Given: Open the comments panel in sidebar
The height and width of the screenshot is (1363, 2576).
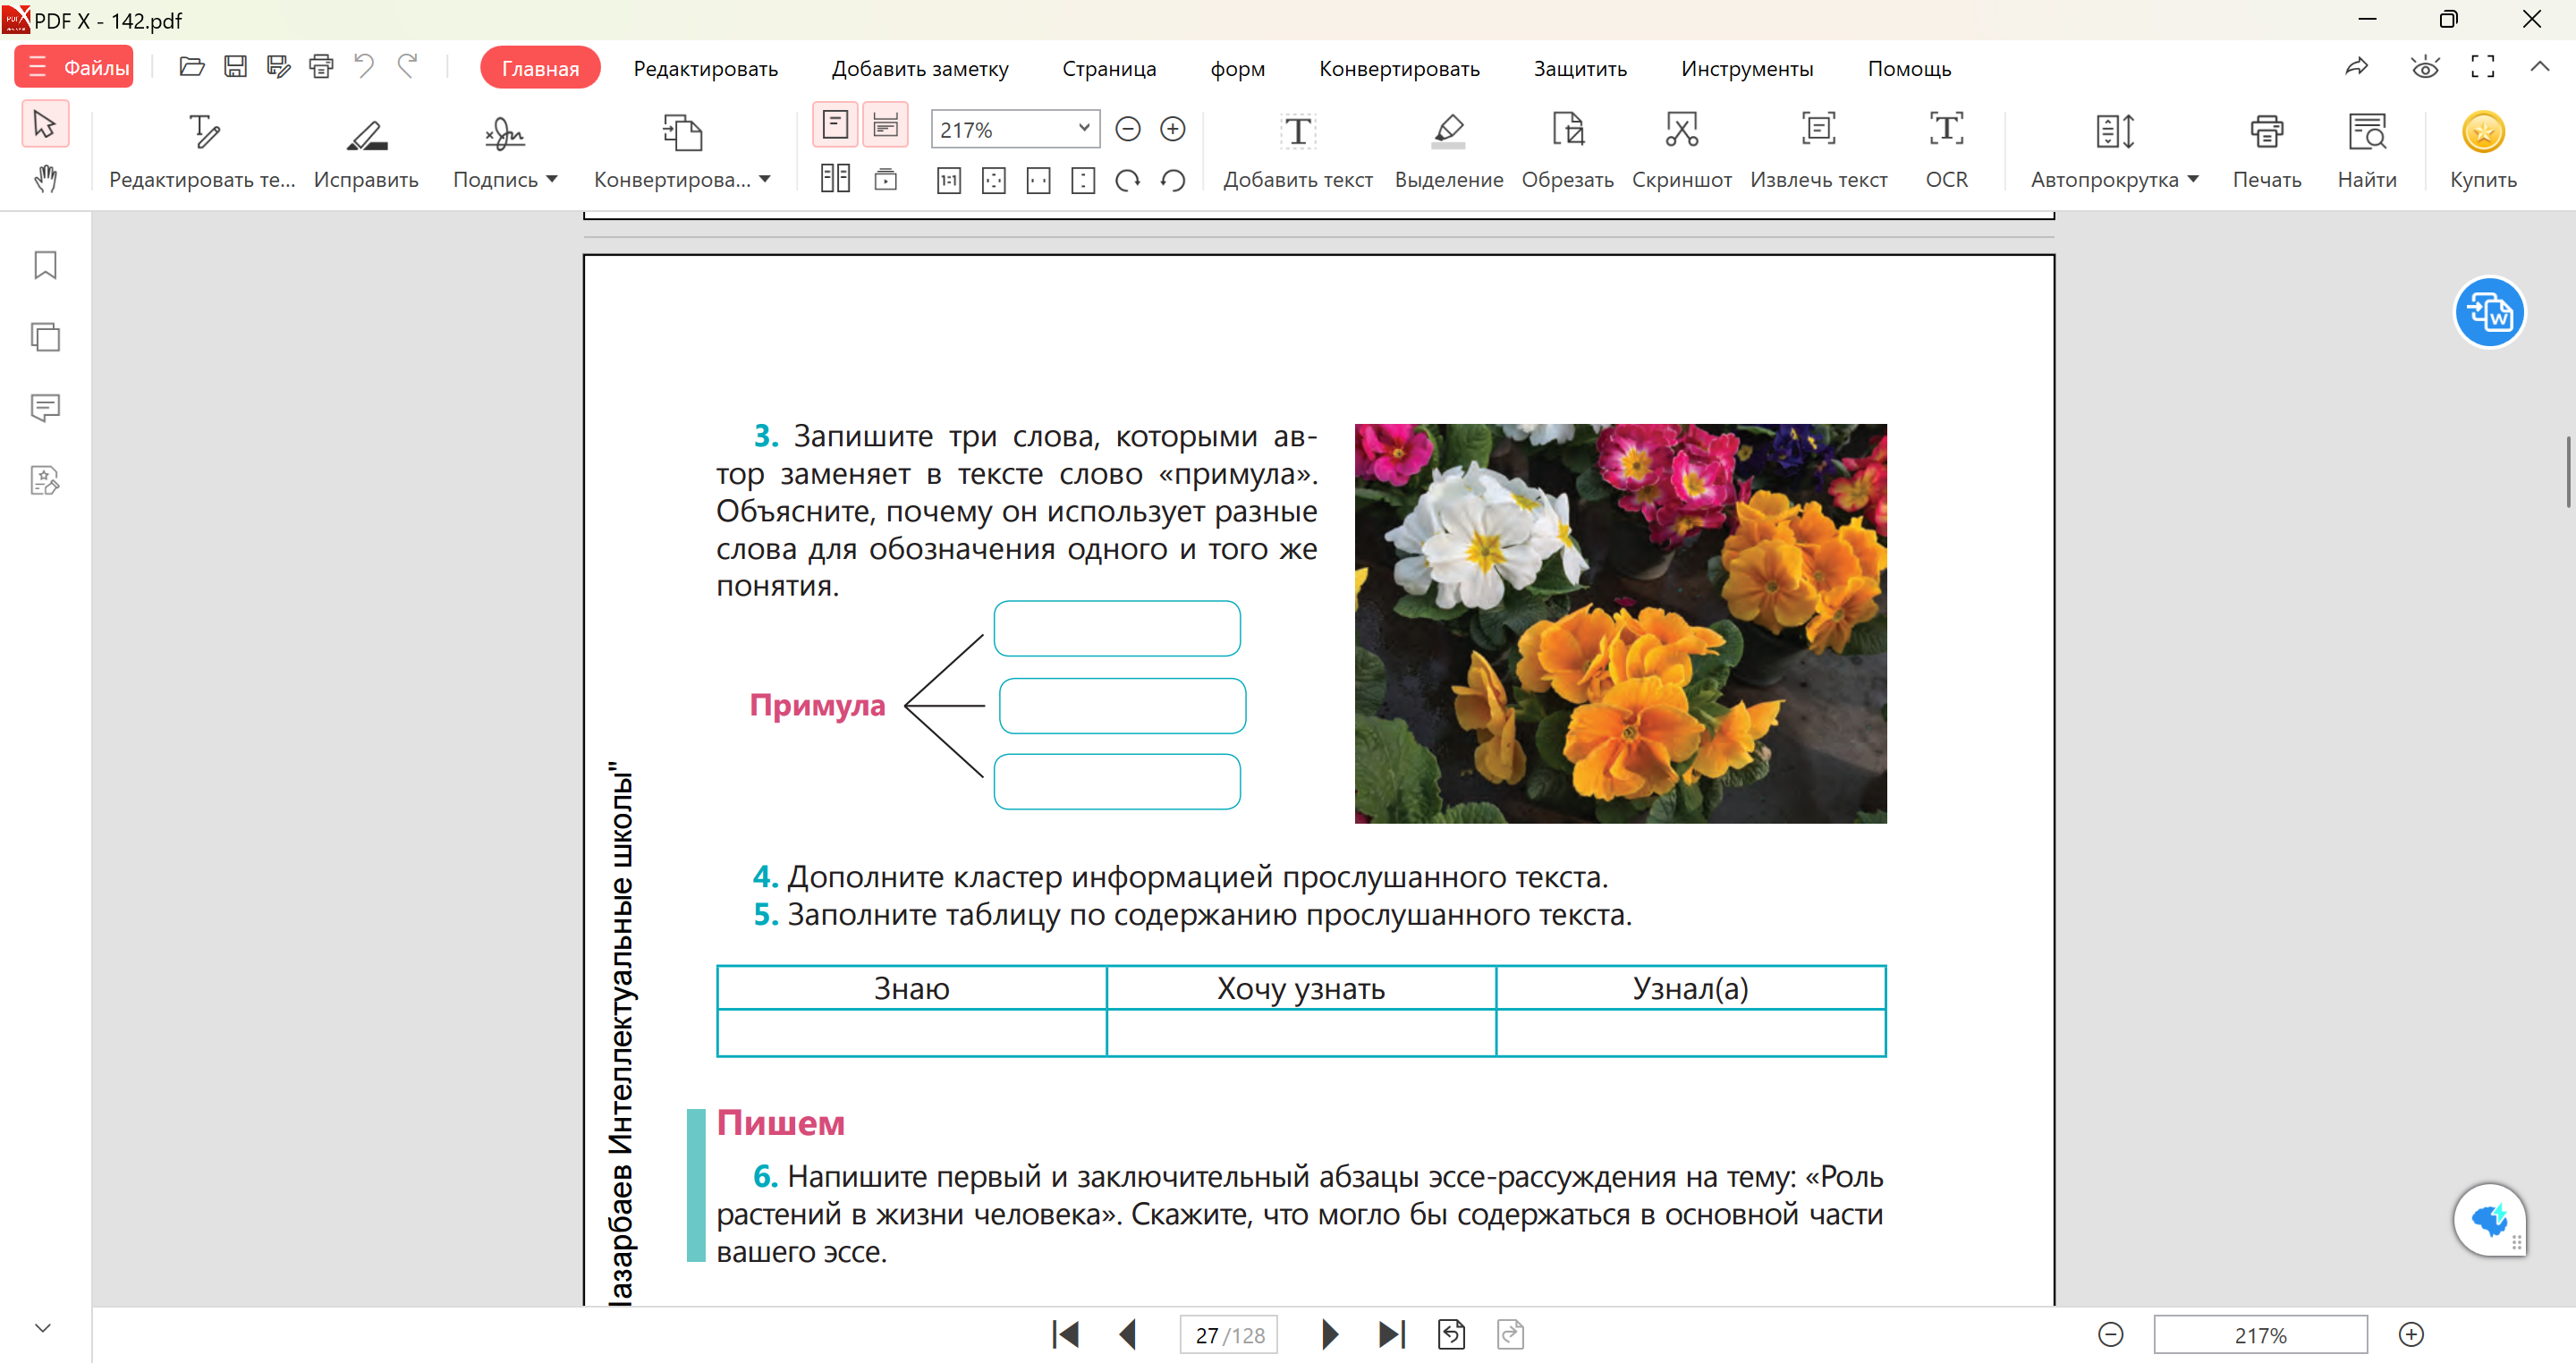Looking at the screenshot, I should [x=45, y=408].
